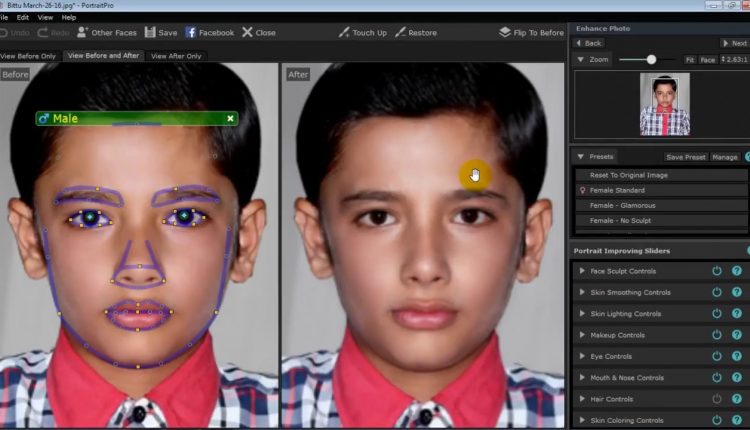Viewport: 750px width, 430px height.
Task: Click the Save floppy disk icon
Action: (x=150, y=32)
